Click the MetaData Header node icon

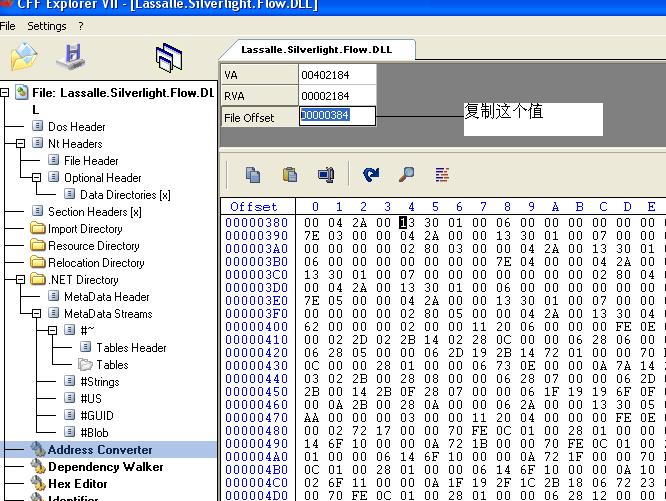[x=54, y=296]
